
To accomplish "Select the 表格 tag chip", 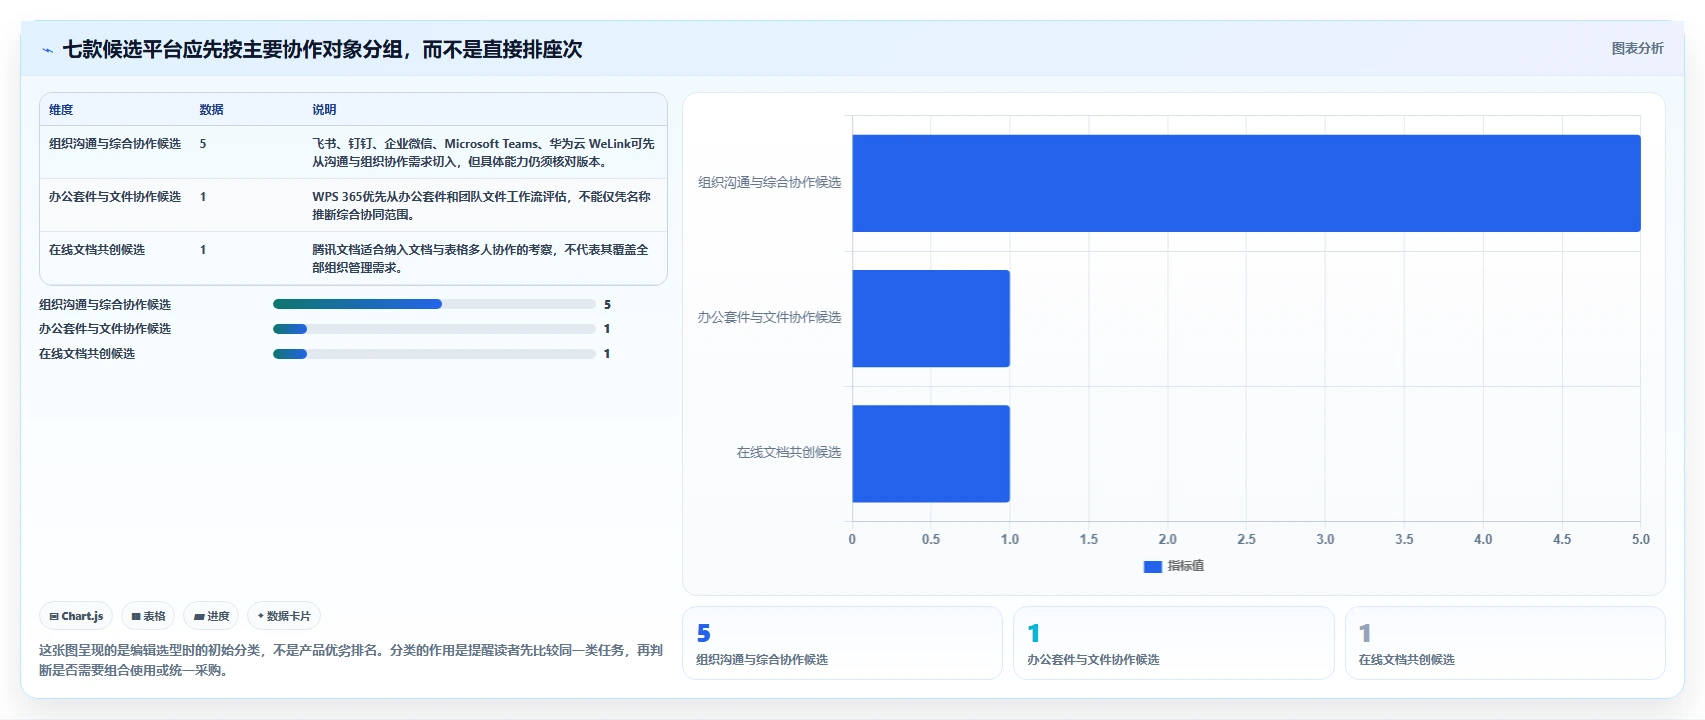I will (148, 616).
